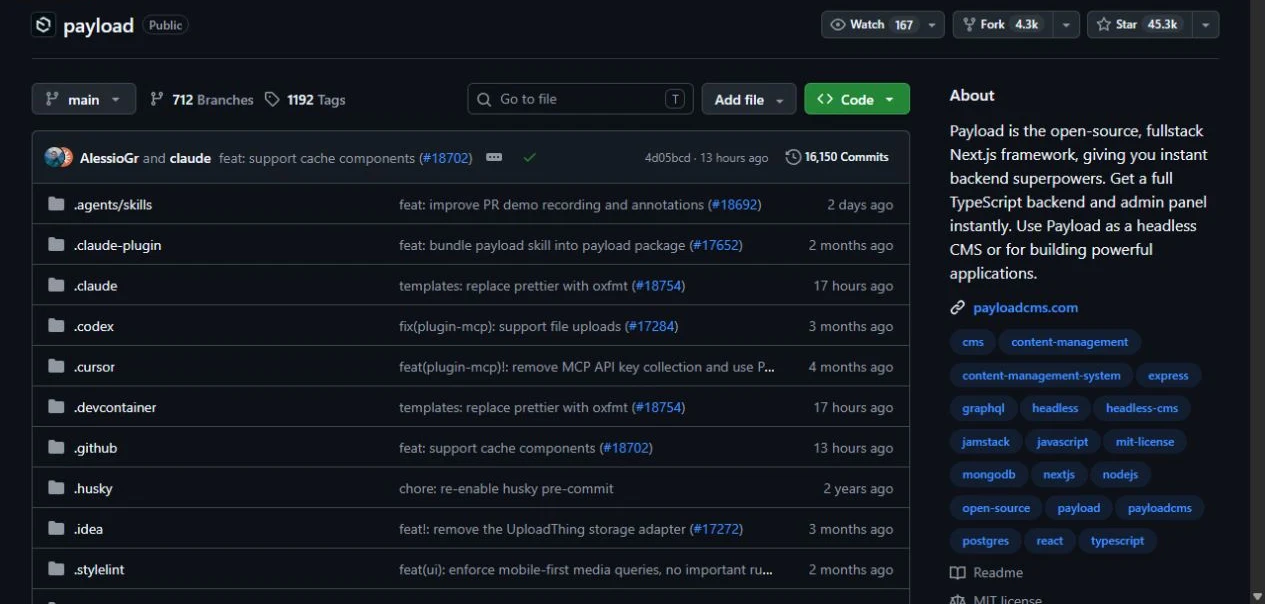Click the payload repository logo icon
Image resolution: width=1265 pixels, height=604 pixels.
[x=43, y=25]
